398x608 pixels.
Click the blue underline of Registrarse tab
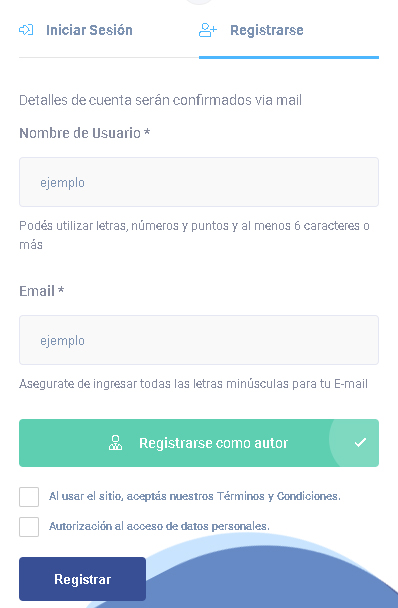pos(289,57)
